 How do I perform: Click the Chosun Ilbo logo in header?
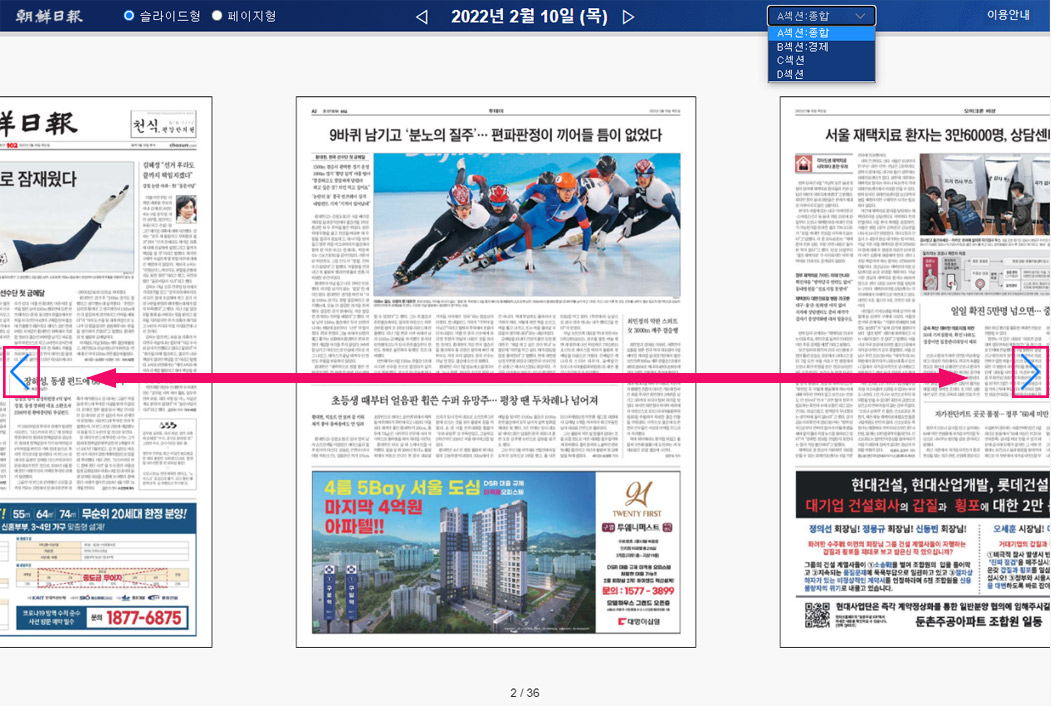[x=49, y=16]
